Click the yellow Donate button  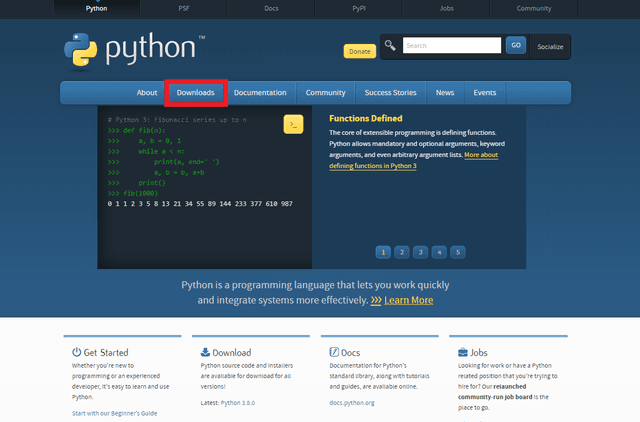[360, 51]
